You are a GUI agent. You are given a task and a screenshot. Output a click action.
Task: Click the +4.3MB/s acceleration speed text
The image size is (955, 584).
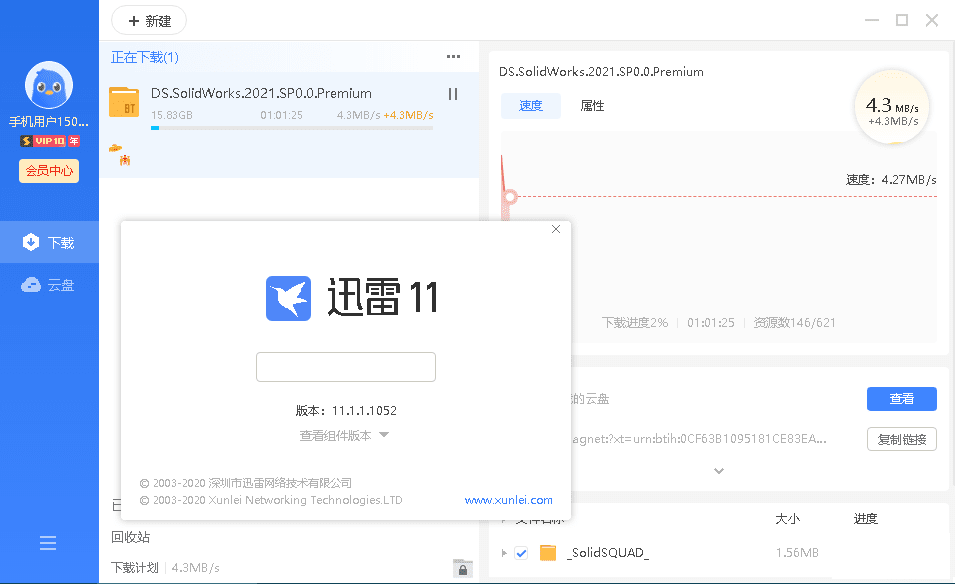coord(408,115)
